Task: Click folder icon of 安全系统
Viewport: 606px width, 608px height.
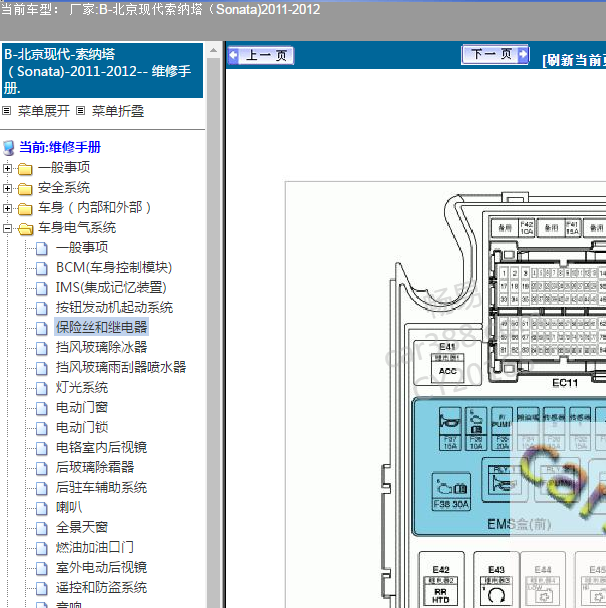Action: (25, 189)
